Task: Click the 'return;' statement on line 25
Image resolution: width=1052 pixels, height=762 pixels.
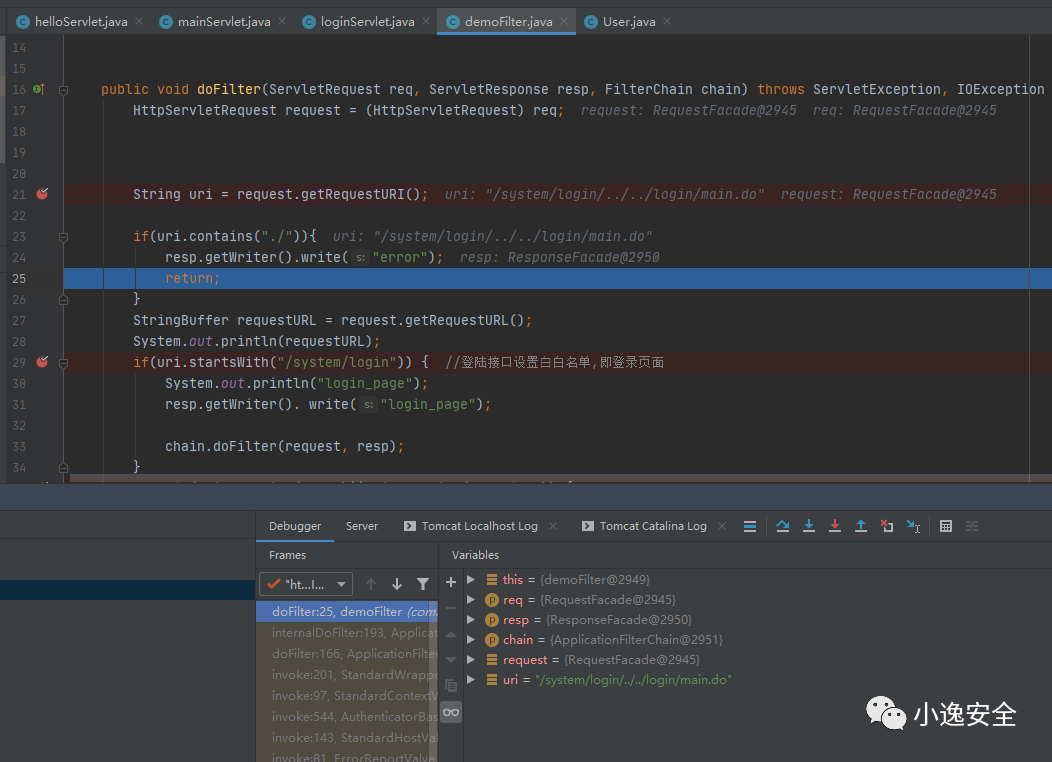Action: 193,278
